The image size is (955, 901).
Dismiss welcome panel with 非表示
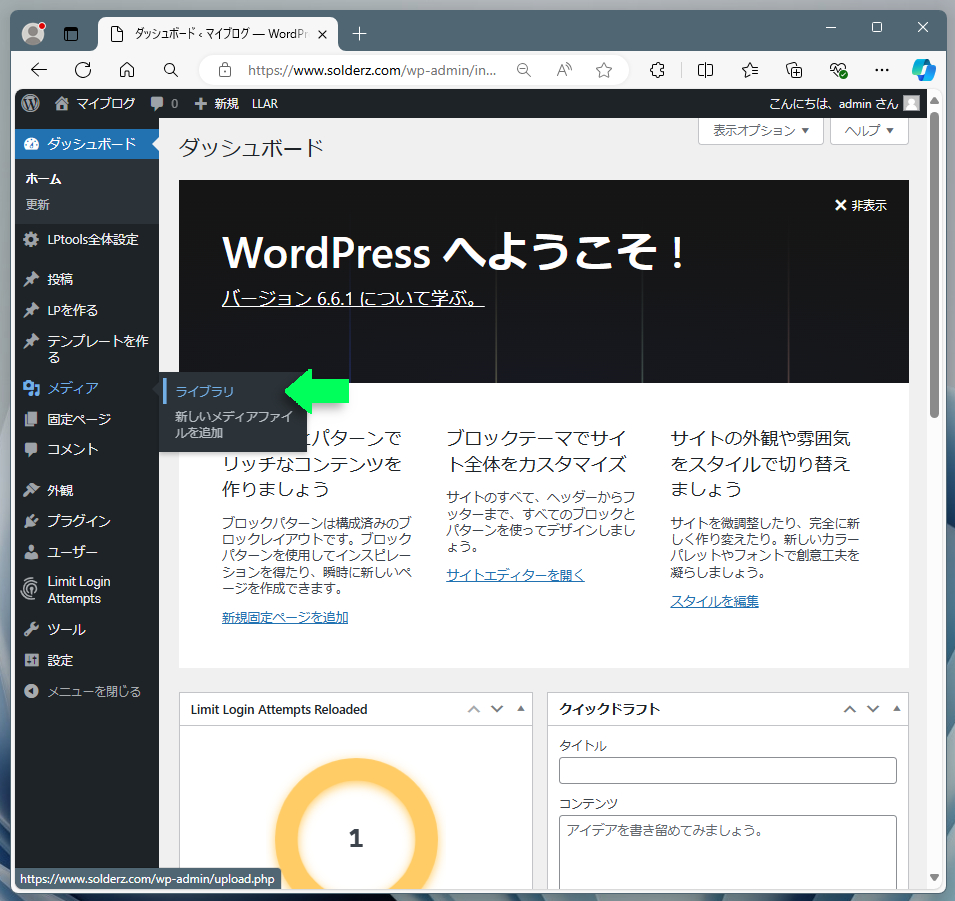[860, 205]
